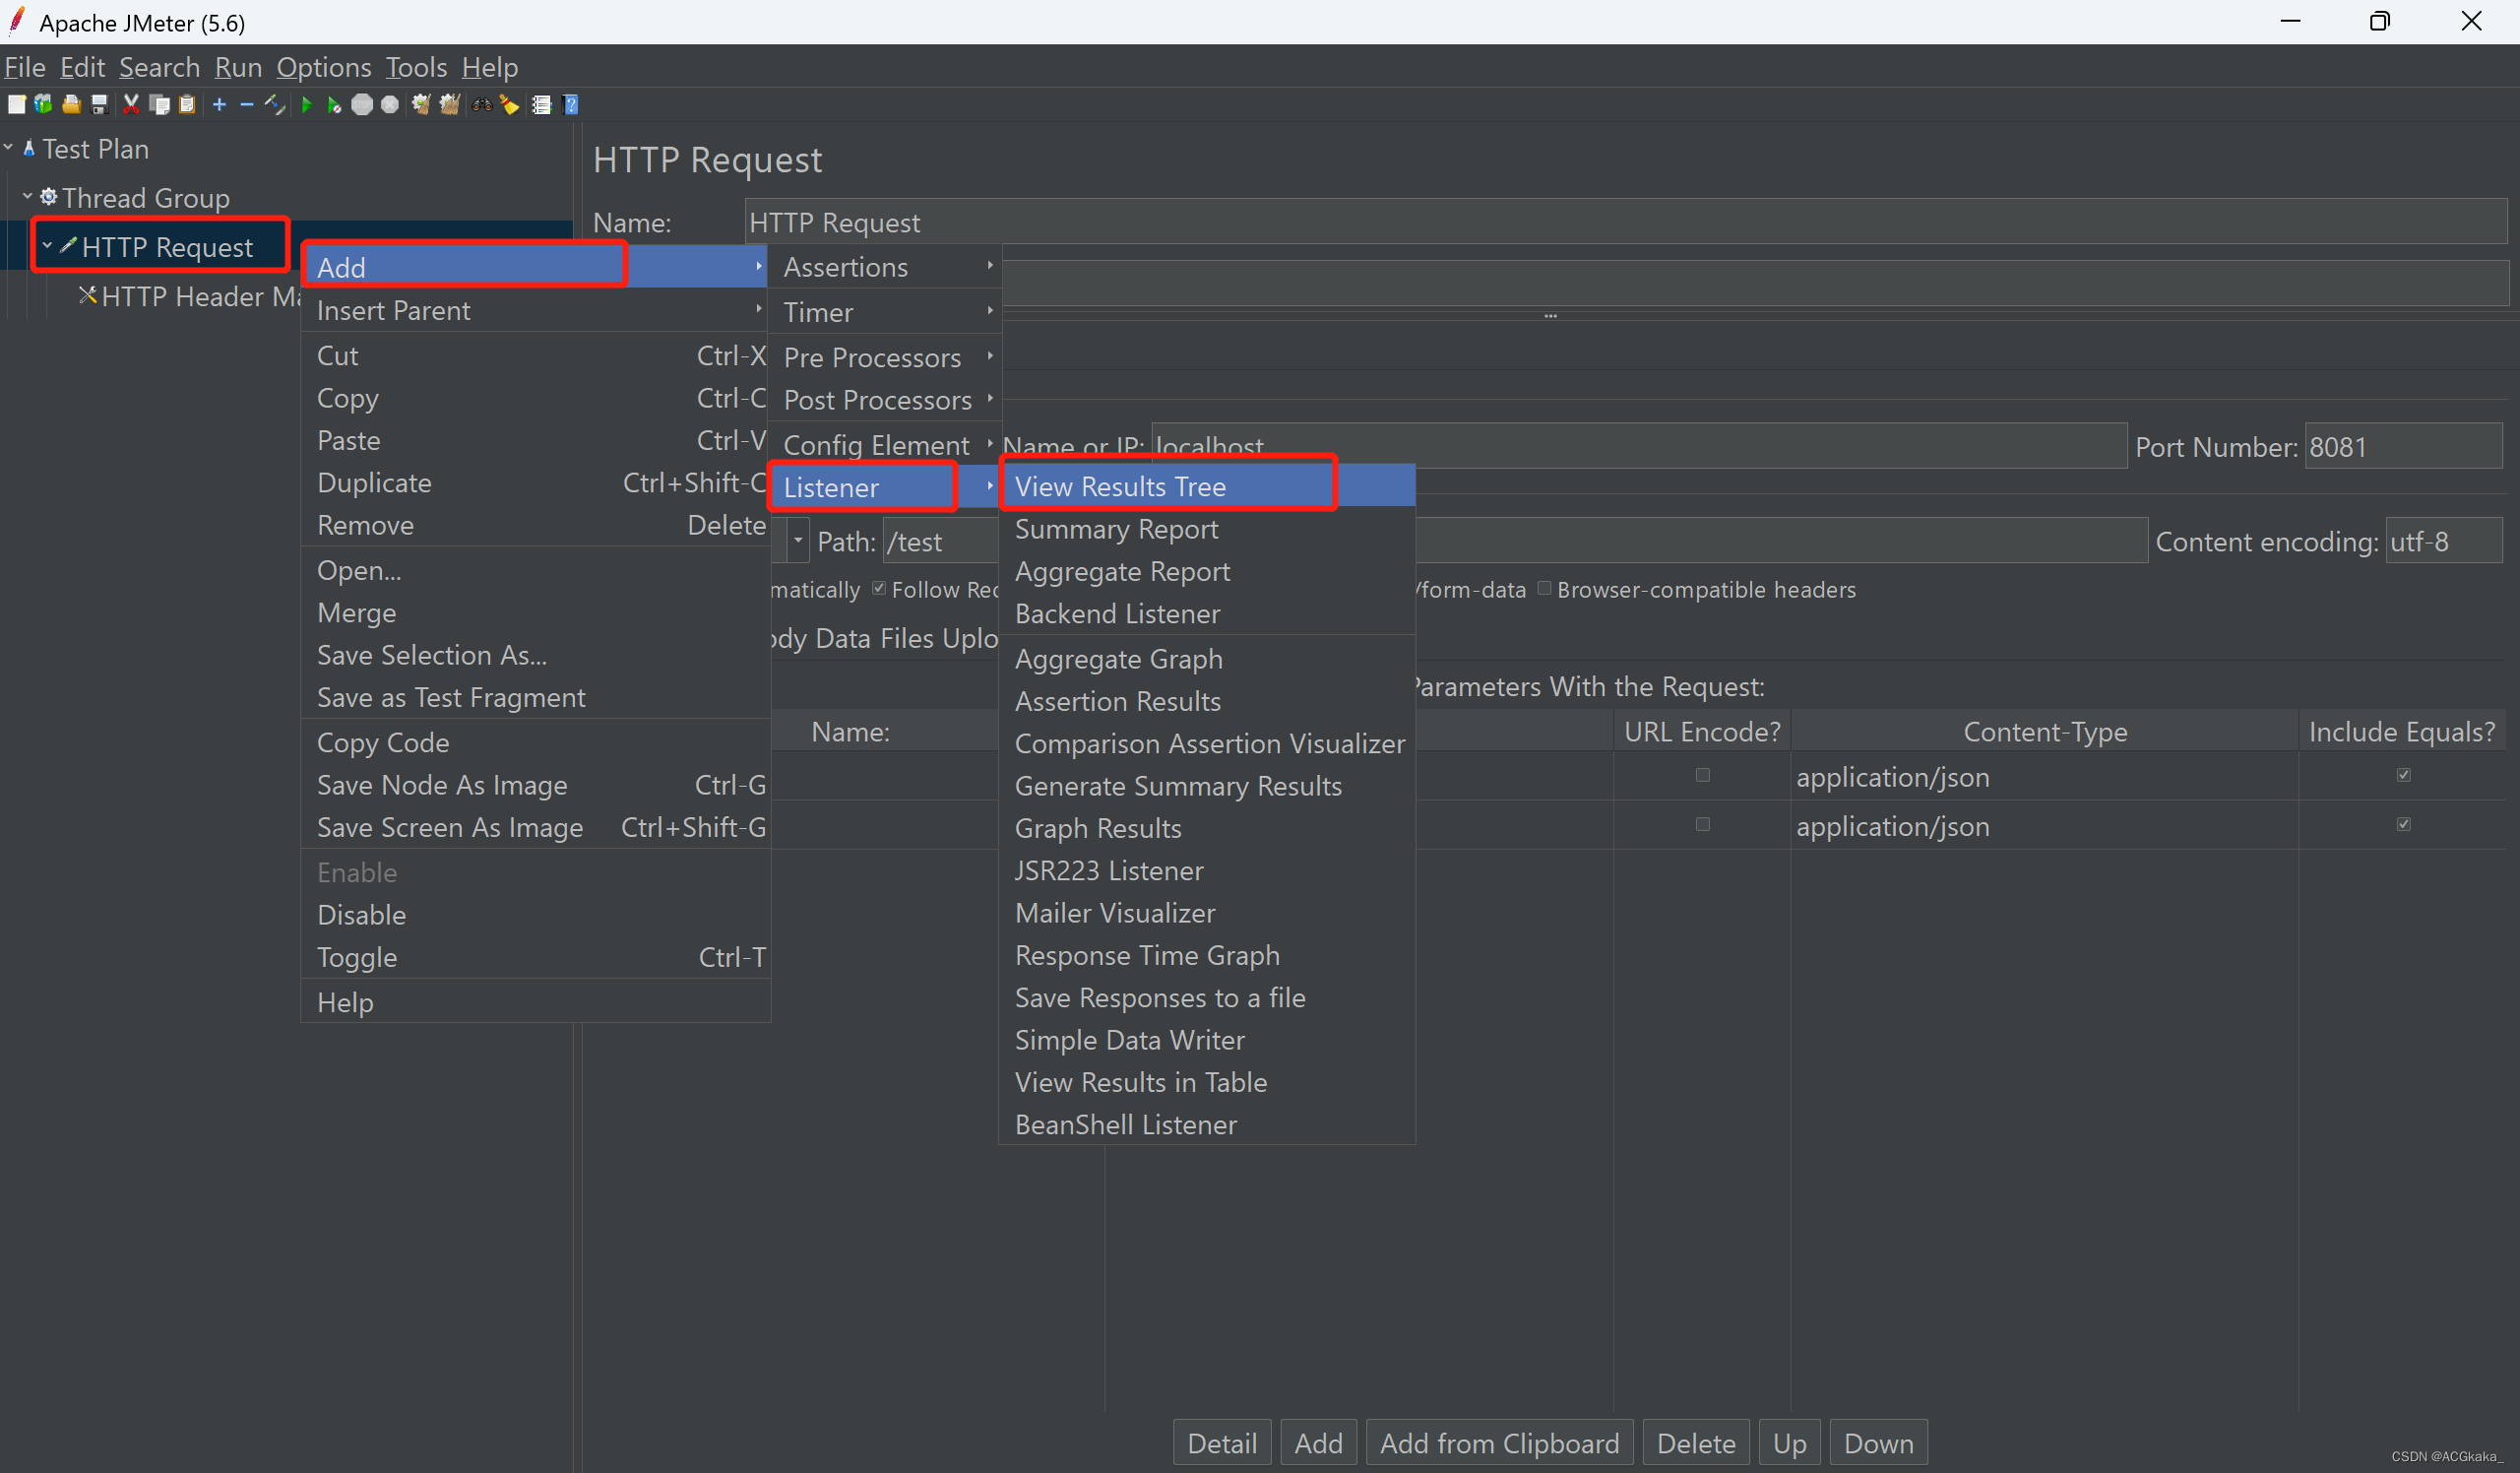Select Aggregate Report listener
2520x1473 pixels.
(x=1207, y=571)
